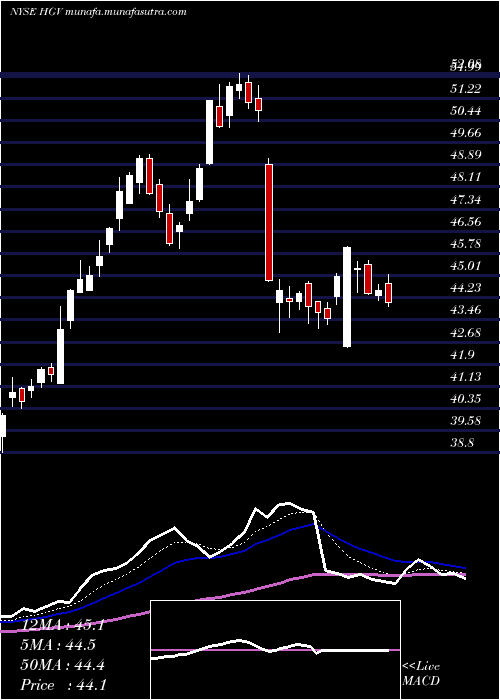This screenshot has height=700, width=500.
Task: Click the 47.34 price axis label
Action: click(466, 199)
